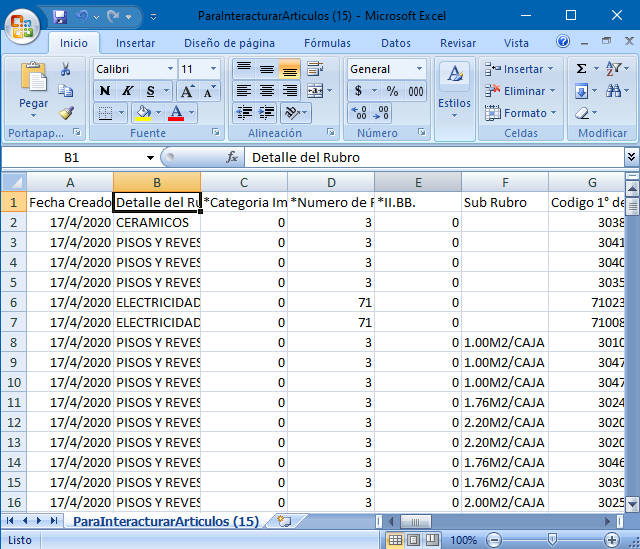Click the fill down arrow icon in Modificar
The image size is (640, 549).
[581, 91]
